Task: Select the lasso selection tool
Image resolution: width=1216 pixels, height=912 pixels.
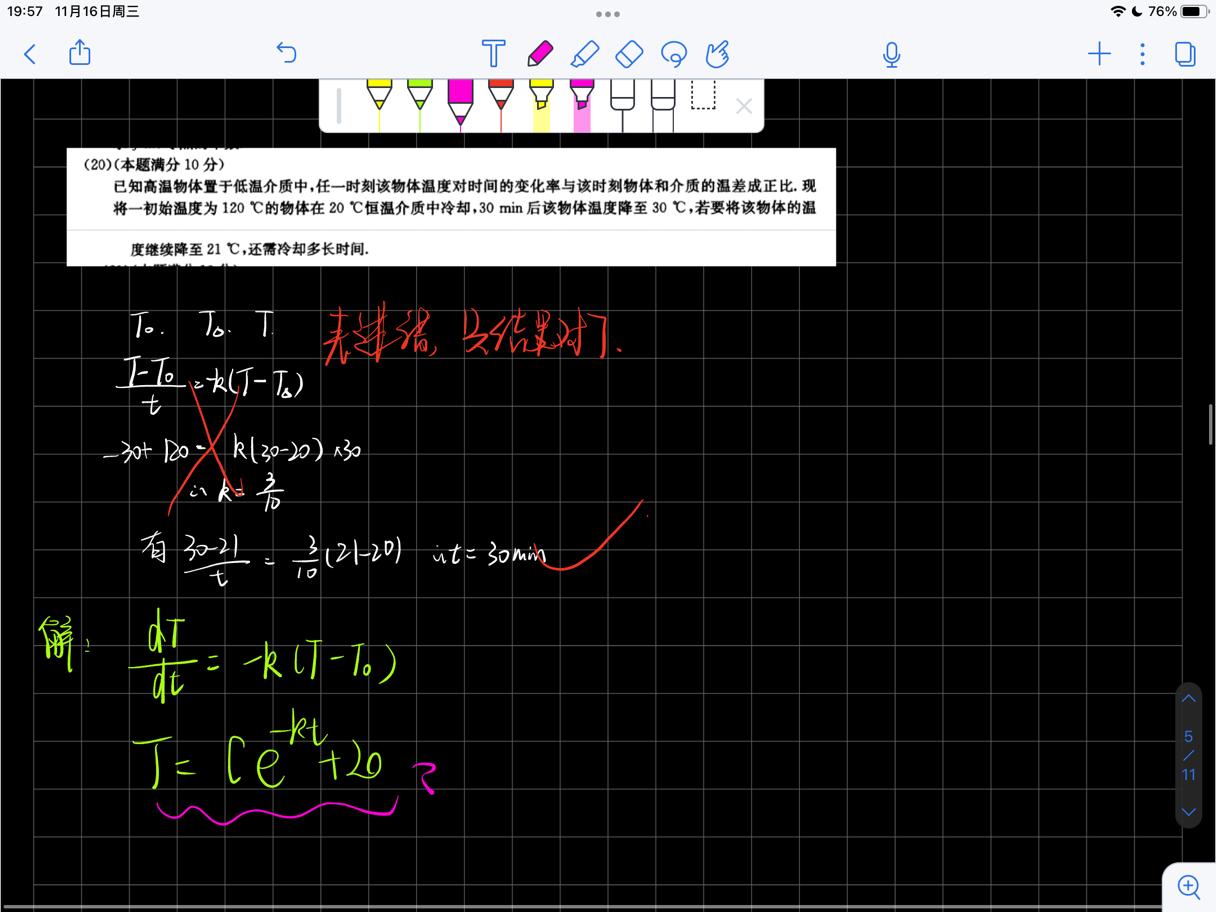Action: [x=673, y=53]
